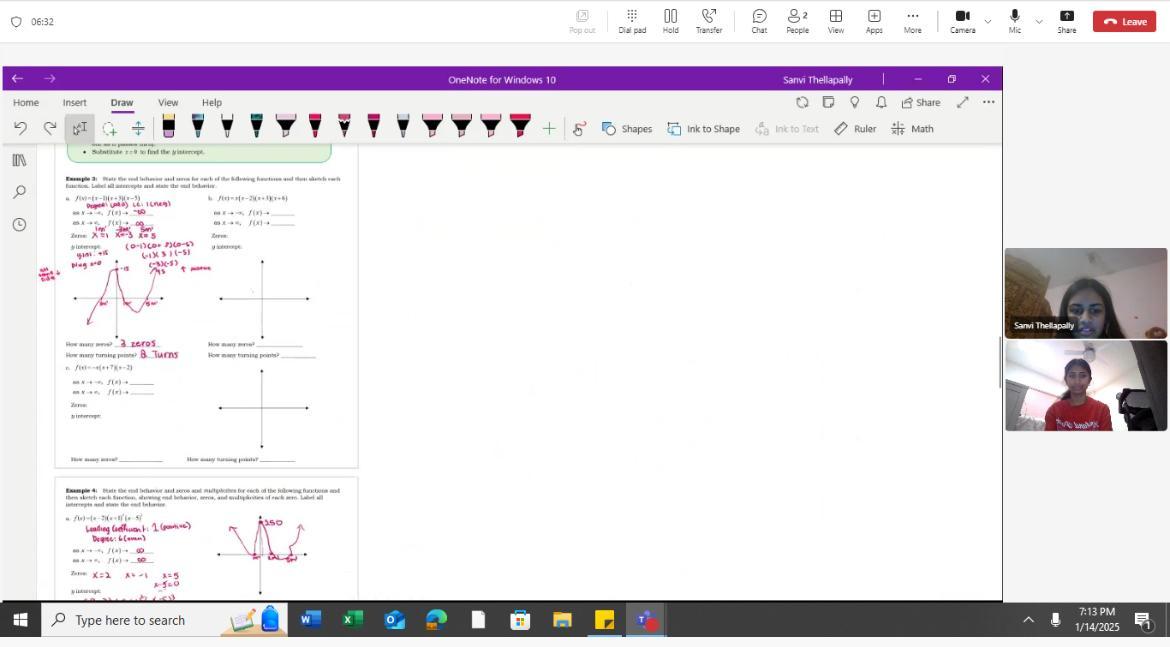Select objects or type text tool
Screen dimensions: 1170x647
point(79,128)
